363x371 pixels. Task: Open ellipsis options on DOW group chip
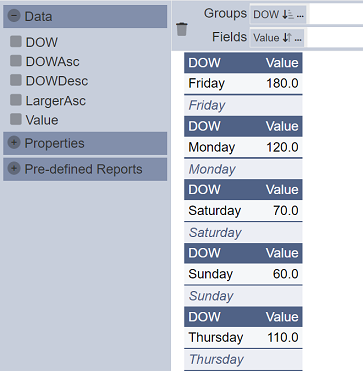[x=300, y=15]
